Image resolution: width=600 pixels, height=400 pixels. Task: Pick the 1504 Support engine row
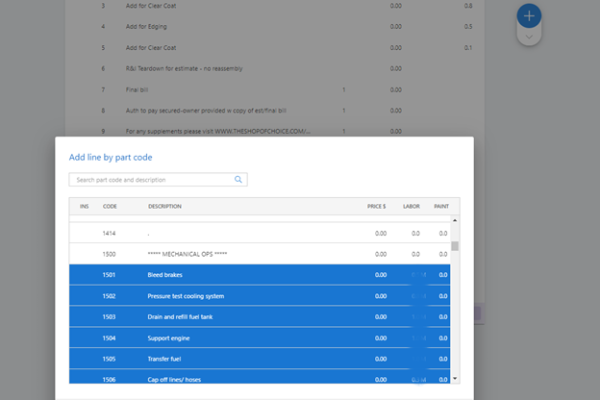(x=260, y=338)
